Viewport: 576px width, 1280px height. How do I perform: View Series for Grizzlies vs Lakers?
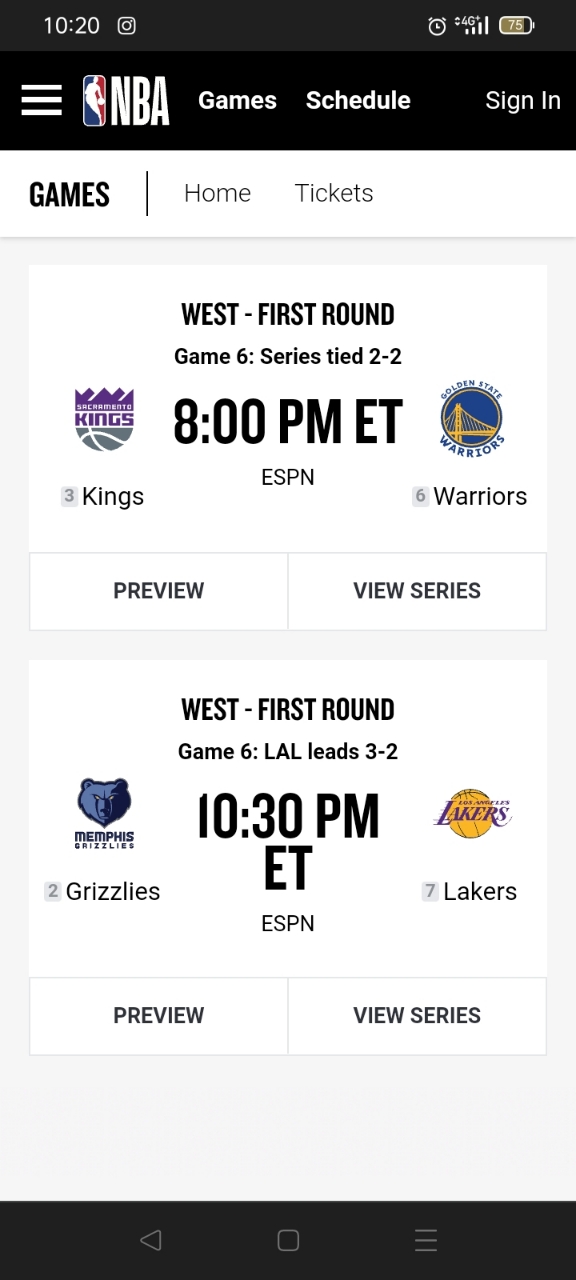(x=417, y=1016)
